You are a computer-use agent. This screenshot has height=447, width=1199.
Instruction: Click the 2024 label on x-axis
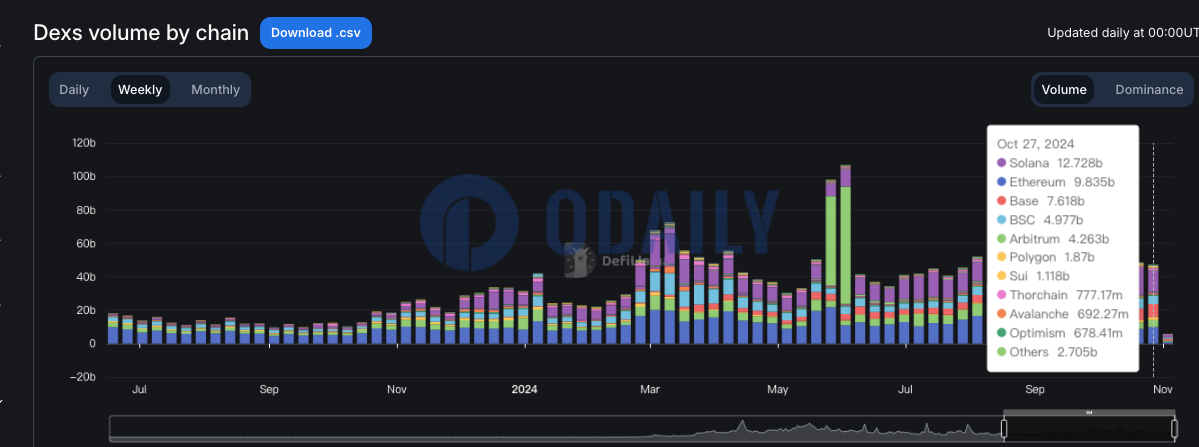tap(524, 388)
